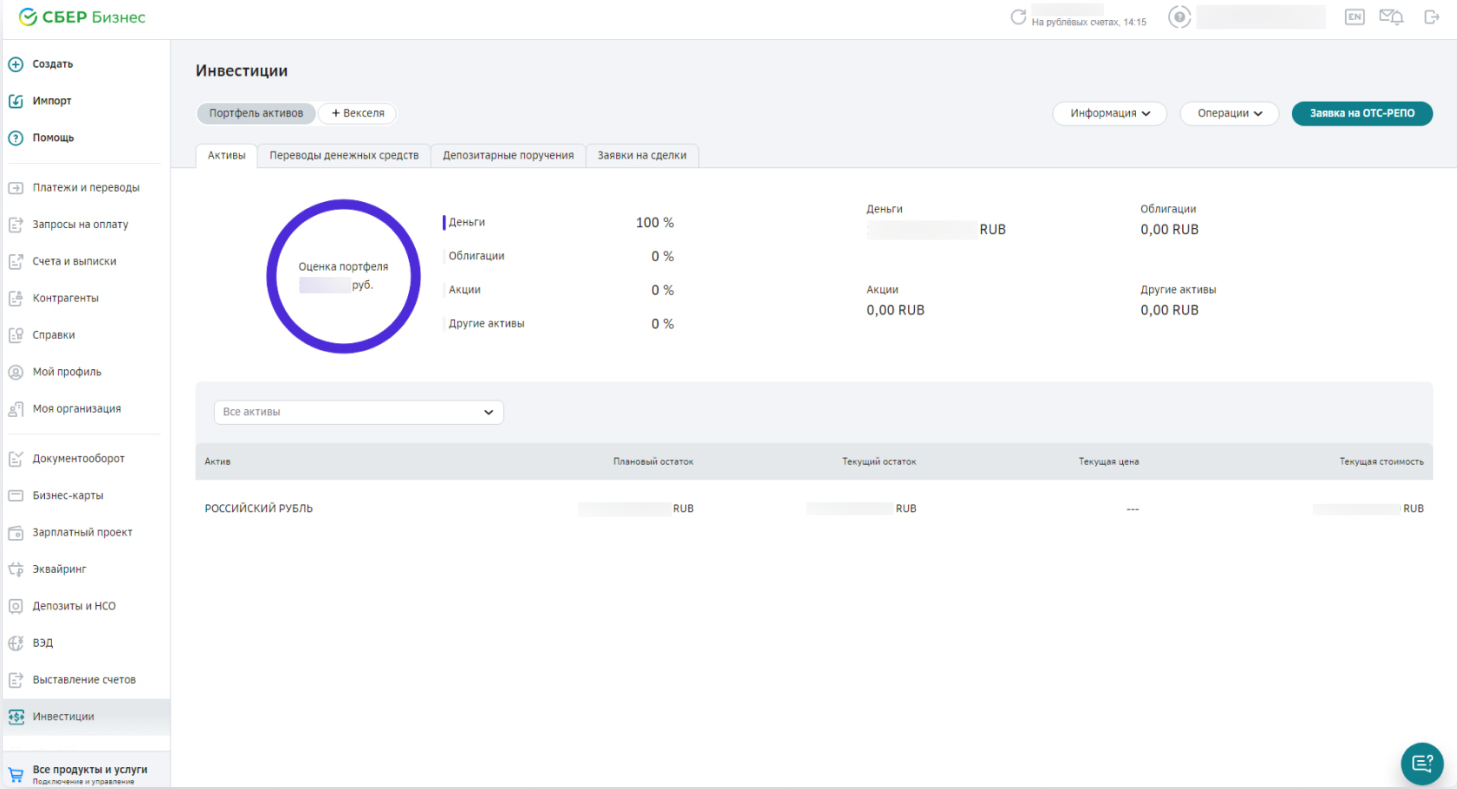The height and width of the screenshot is (789, 1457).
Task: Click the Создать plus icon
Action: [16, 64]
